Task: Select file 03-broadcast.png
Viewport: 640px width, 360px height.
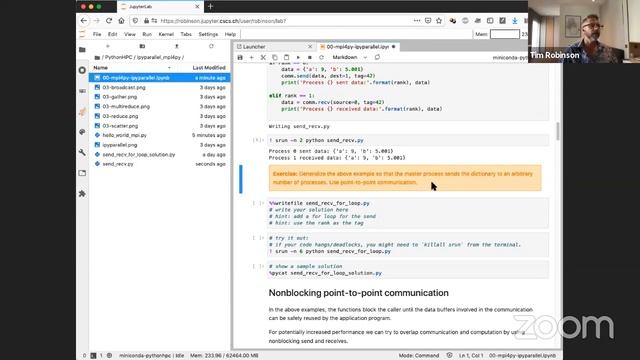Action: coord(160,87)
